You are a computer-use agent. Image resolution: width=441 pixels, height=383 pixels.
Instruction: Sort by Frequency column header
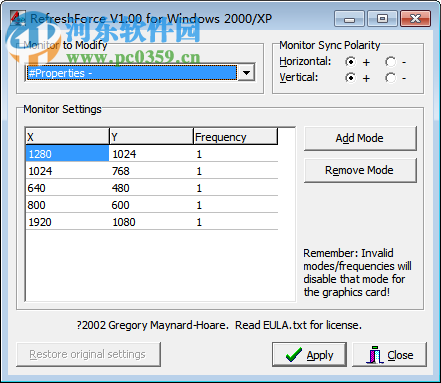(235, 137)
